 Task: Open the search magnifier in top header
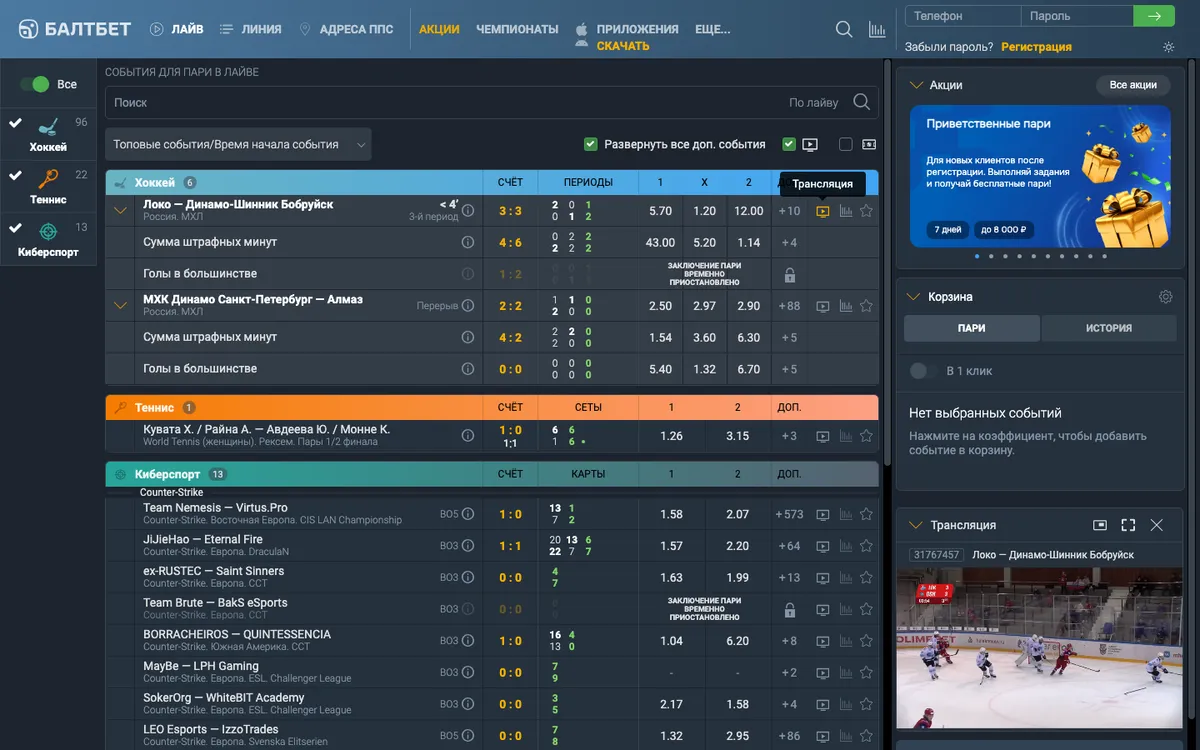[x=844, y=29]
